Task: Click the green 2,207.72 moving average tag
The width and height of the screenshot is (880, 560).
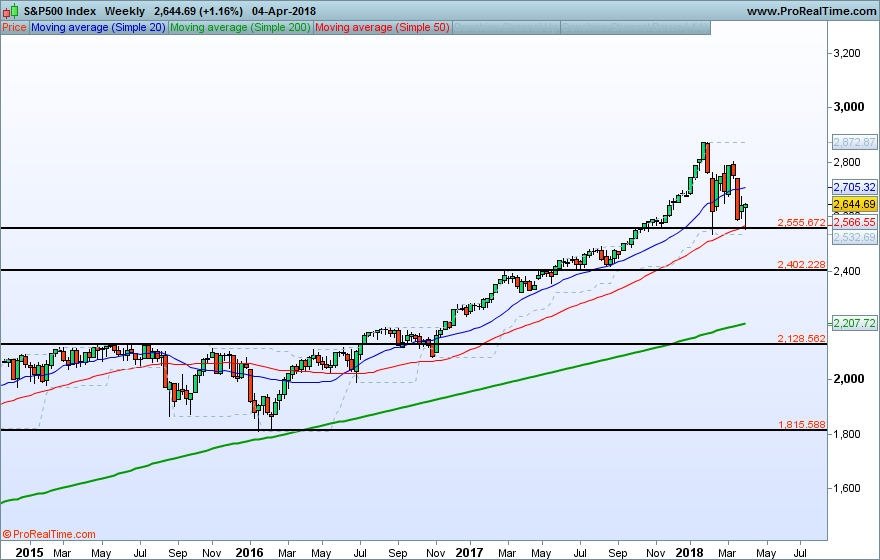Action: pyautogui.click(x=854, y=323)
